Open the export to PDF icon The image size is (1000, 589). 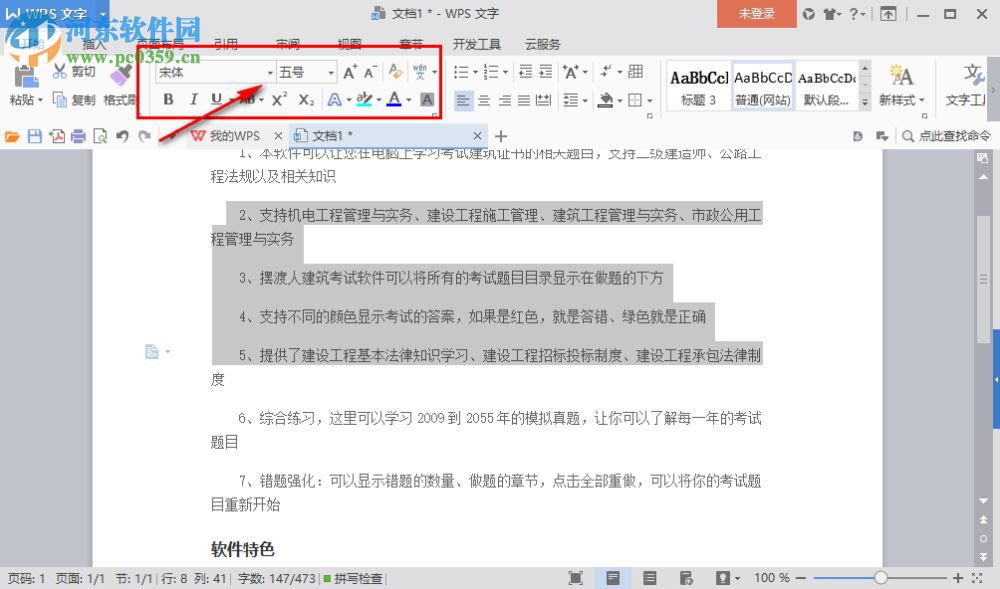click(57, 135)
